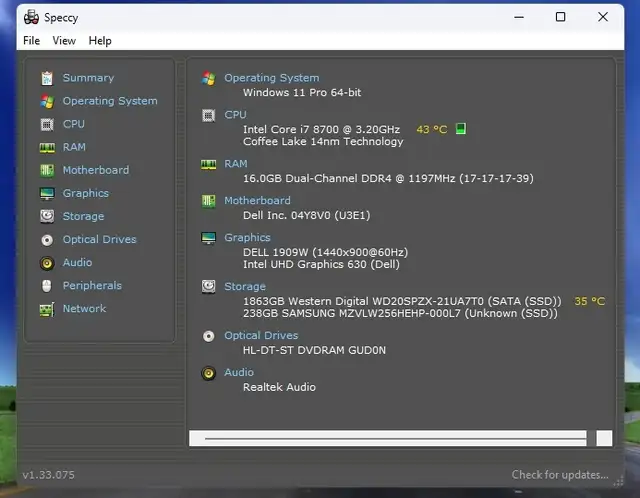Click the Audio heading link in summary
This screenshot has height=498, width=640.
tap(239, 372)
